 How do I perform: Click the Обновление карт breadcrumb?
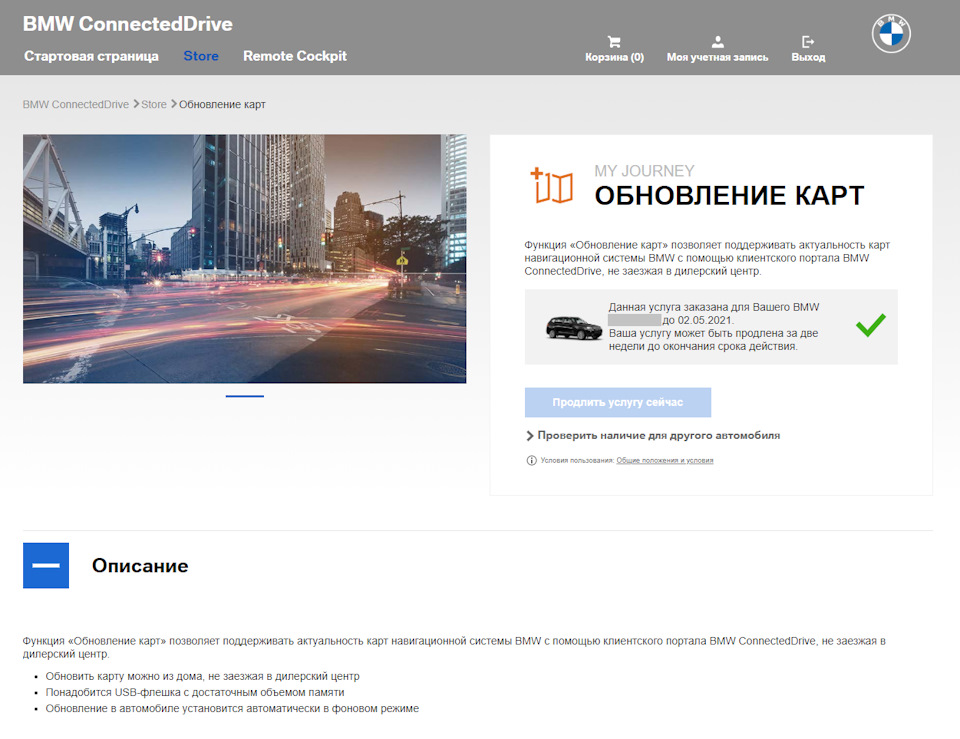[222, 104]
